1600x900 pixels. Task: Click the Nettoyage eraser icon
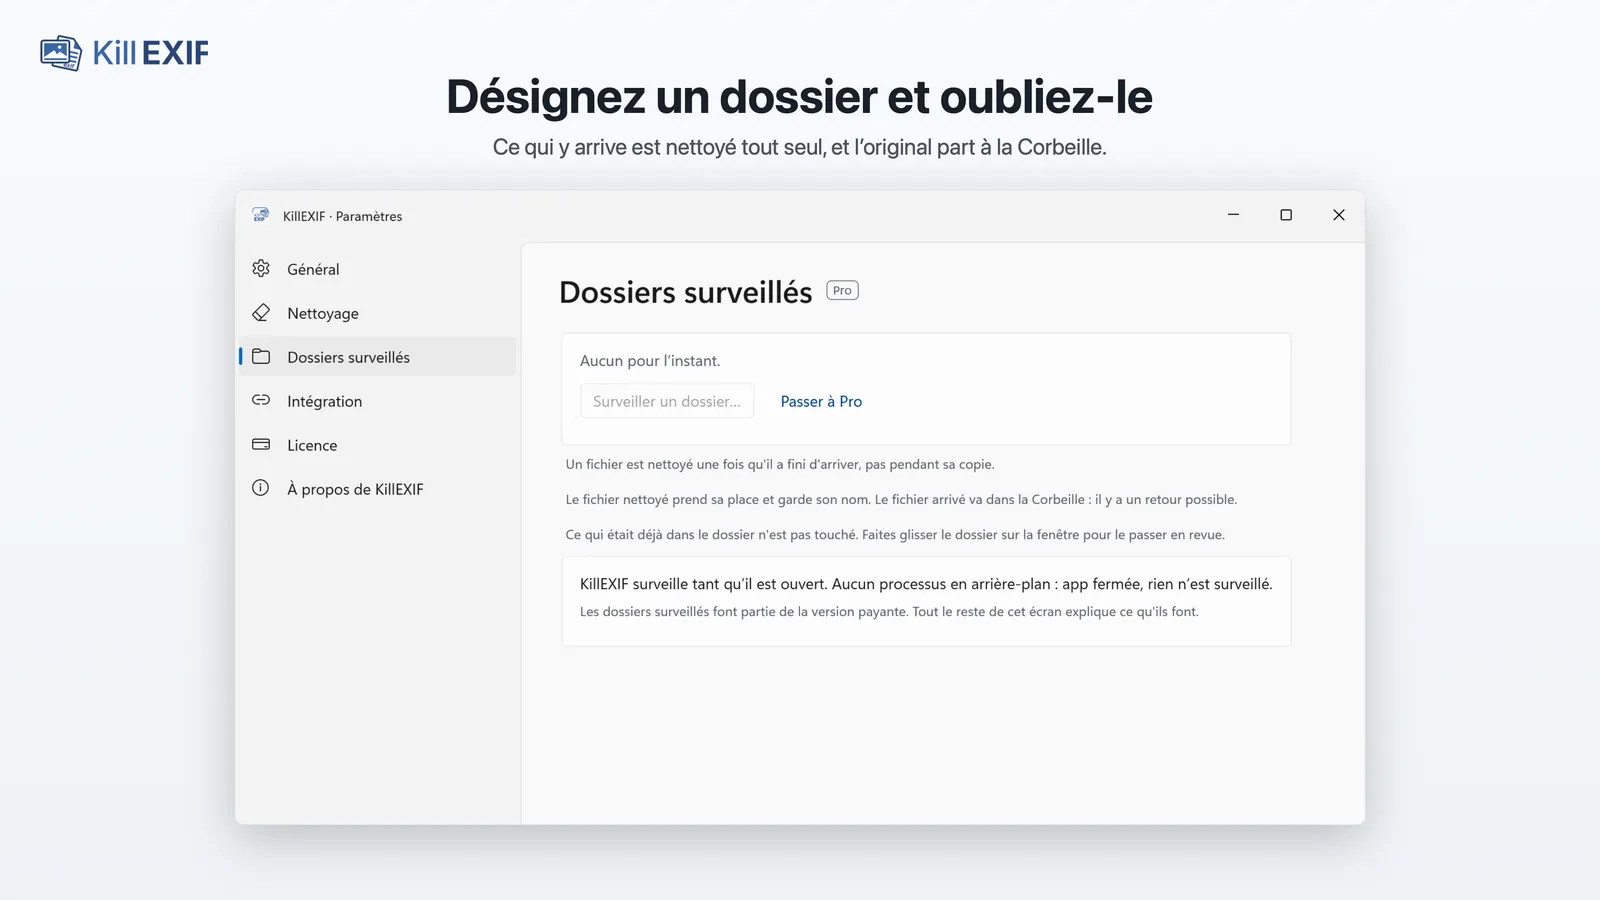coord(261,312)
